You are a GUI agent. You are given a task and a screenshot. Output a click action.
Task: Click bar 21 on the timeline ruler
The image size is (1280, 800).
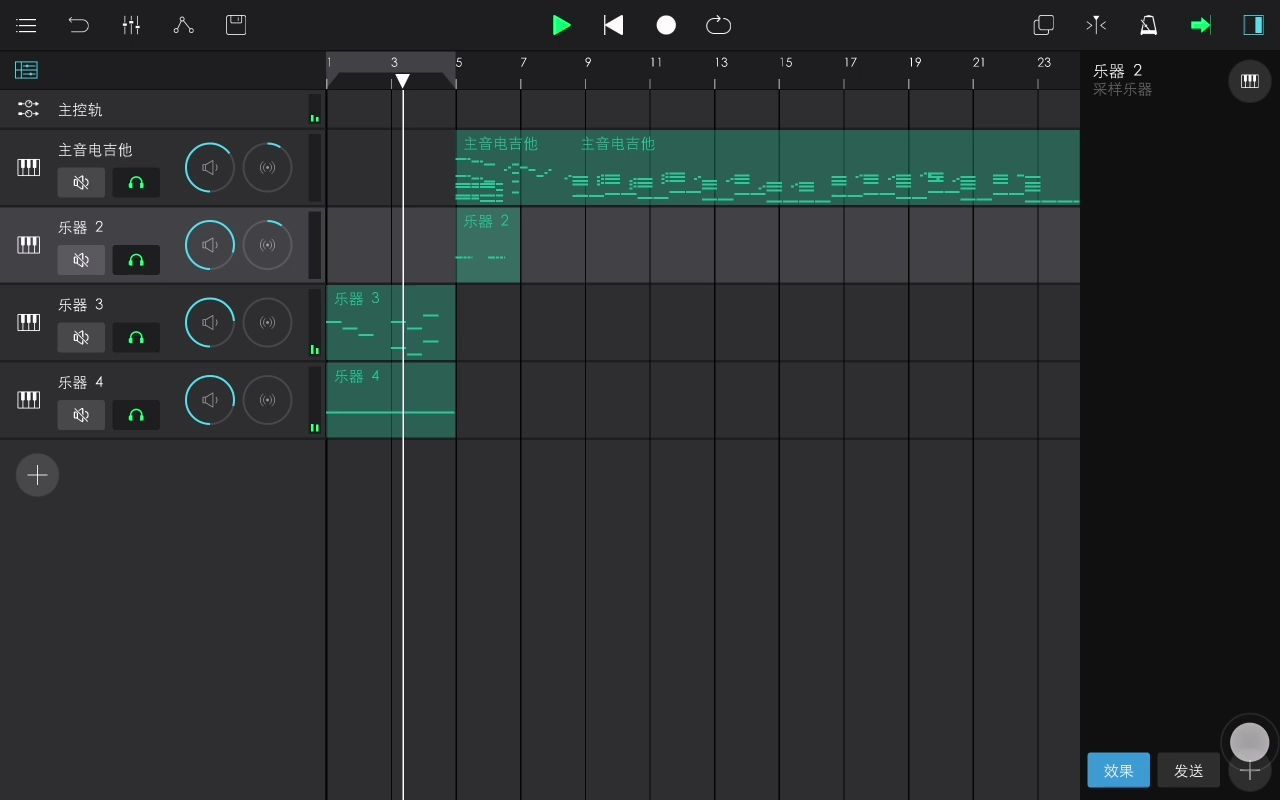(979, 62)
